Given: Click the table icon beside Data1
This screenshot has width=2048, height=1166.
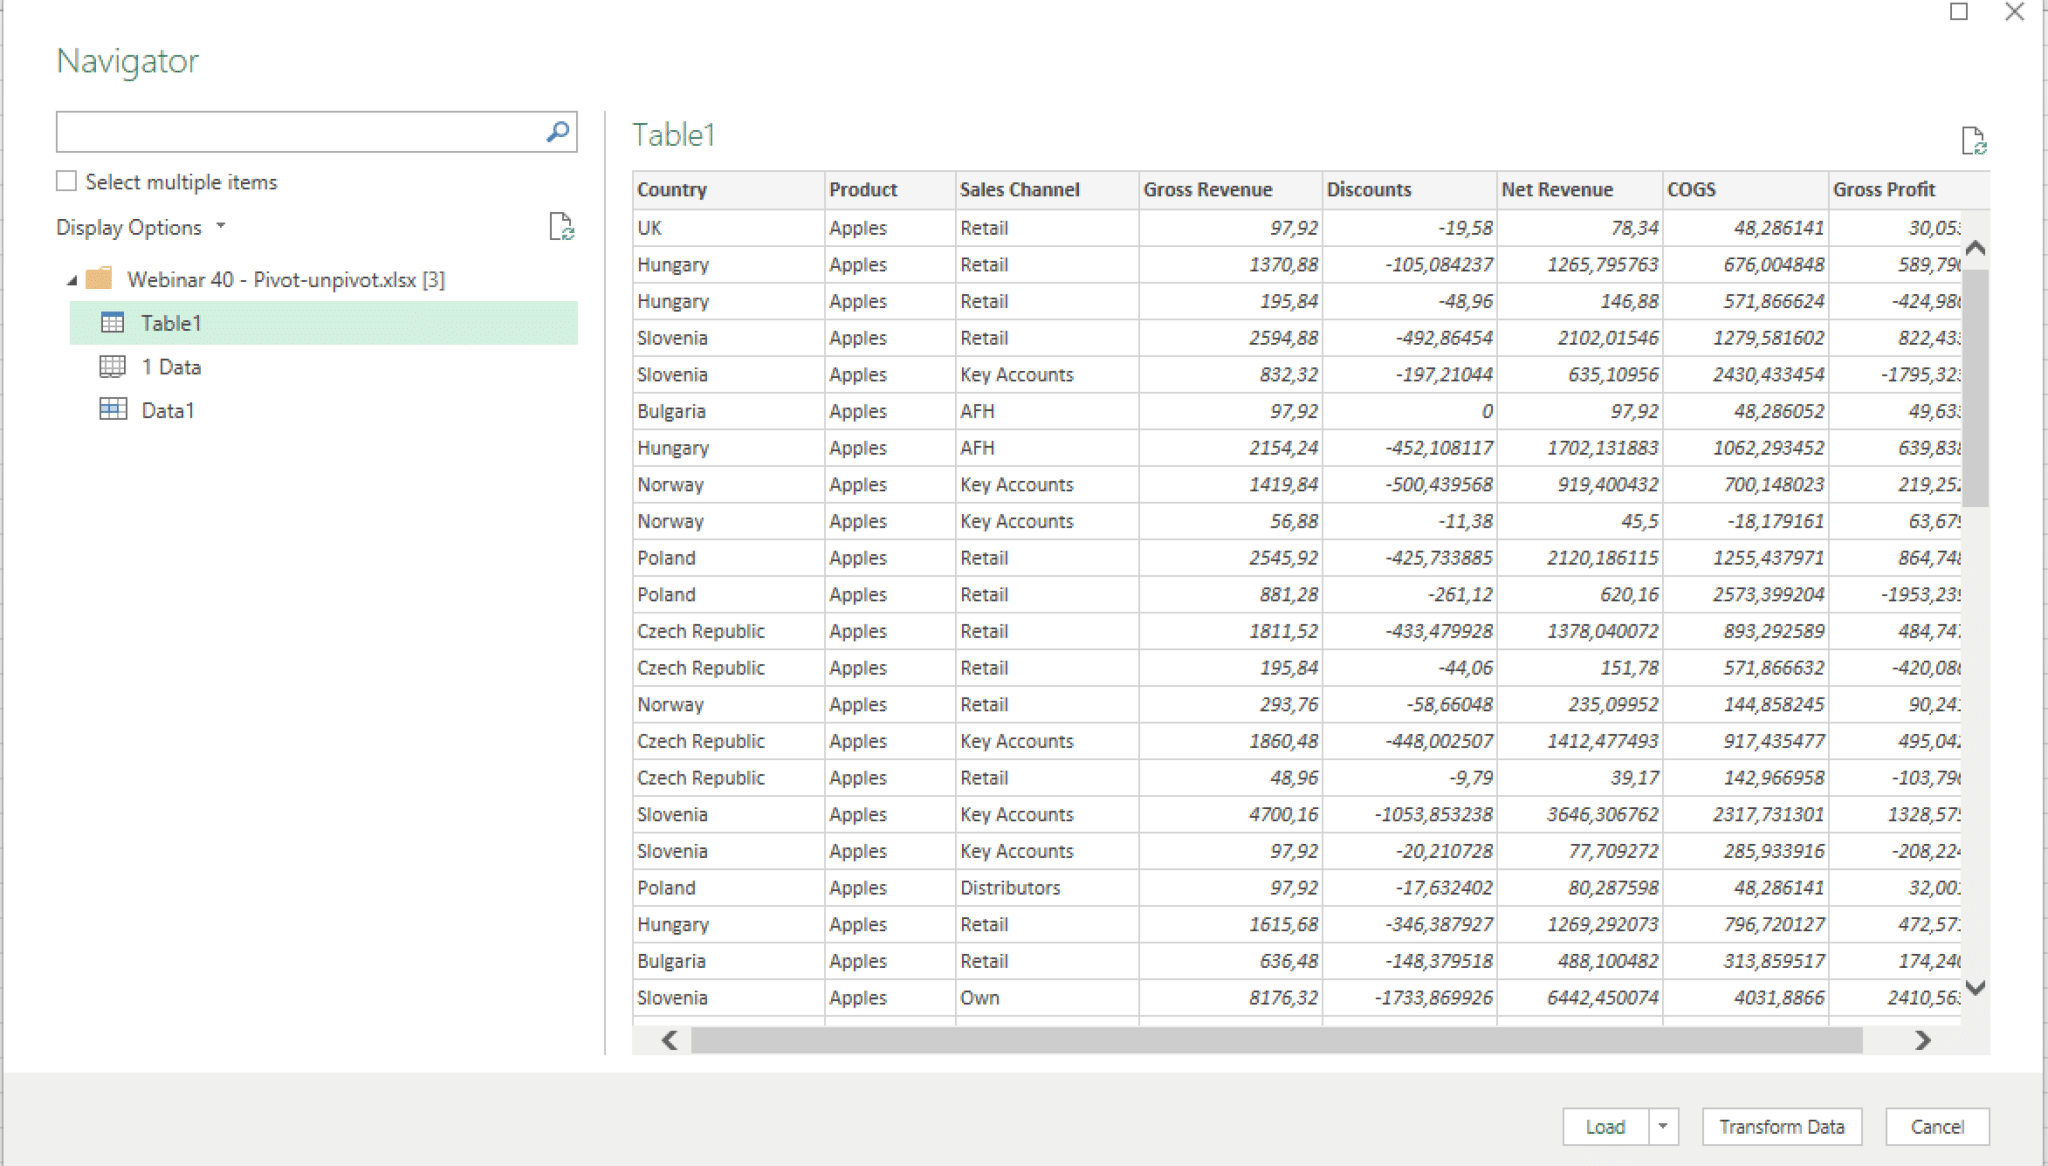Looking at the screenshot, I should pos(114,409).
